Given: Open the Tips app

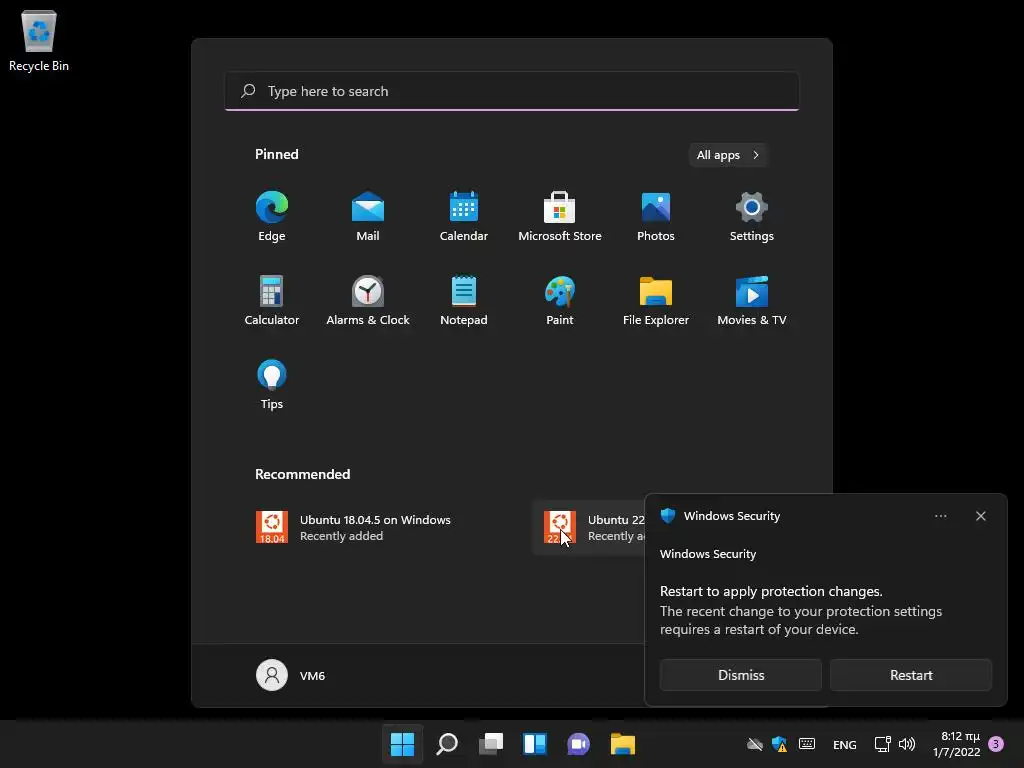Looking at the screenshot, I should pyautogui.click(x=272, y=385).
